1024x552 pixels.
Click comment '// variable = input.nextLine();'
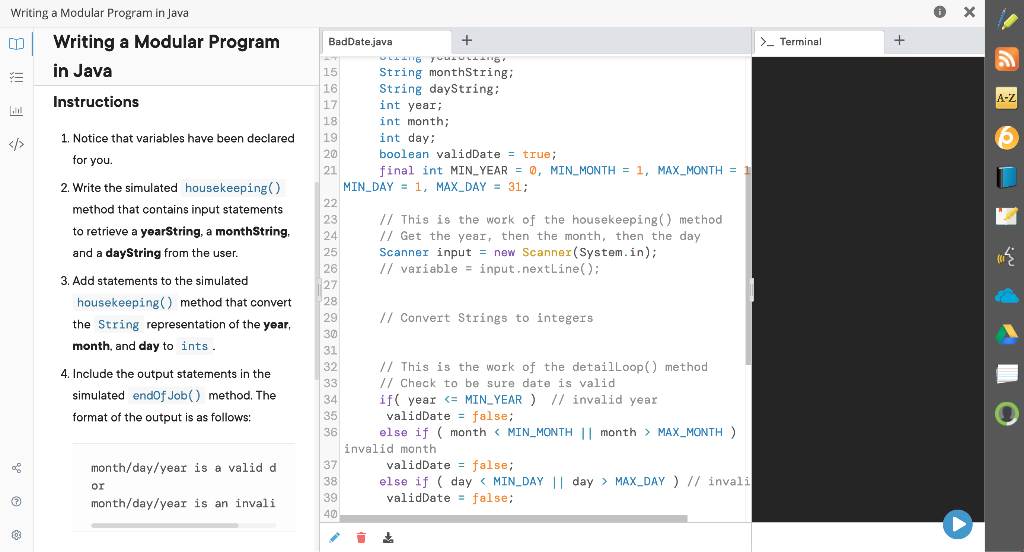pyautogui.click(x=489, y=268)
